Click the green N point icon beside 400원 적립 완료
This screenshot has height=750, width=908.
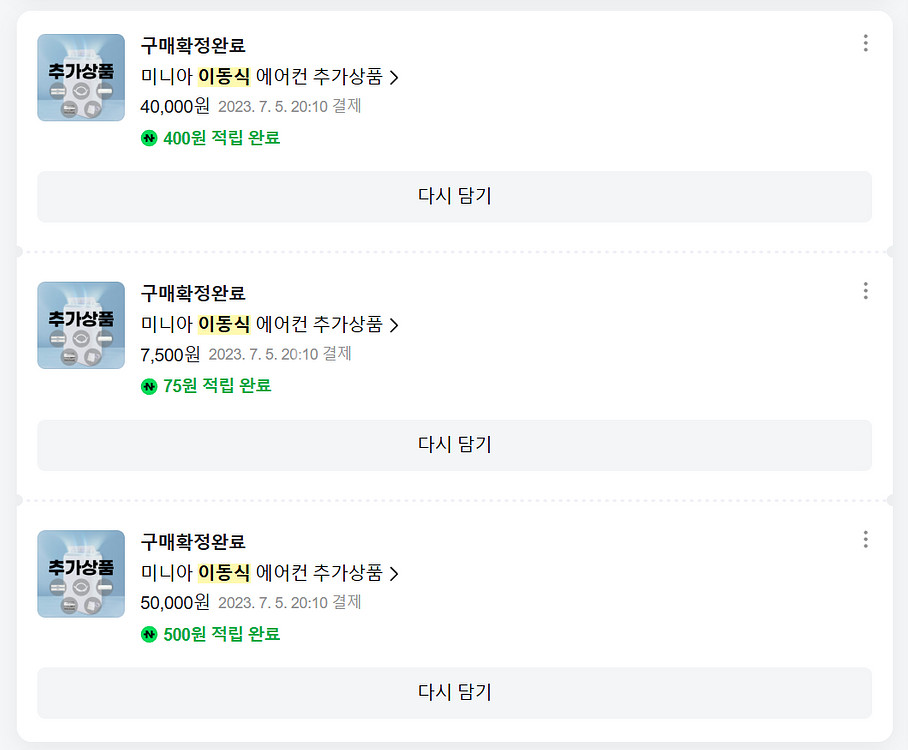point(150,138)
